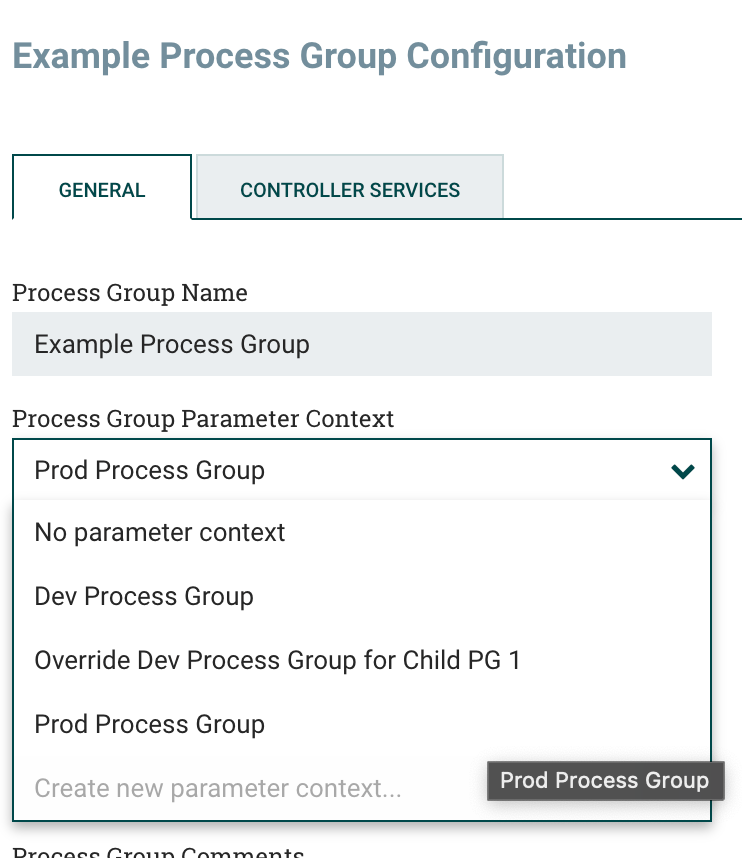Choose "Dev Process Group" from the list
The height and width of the screenshot is (858, 742).
click(144, 596)
